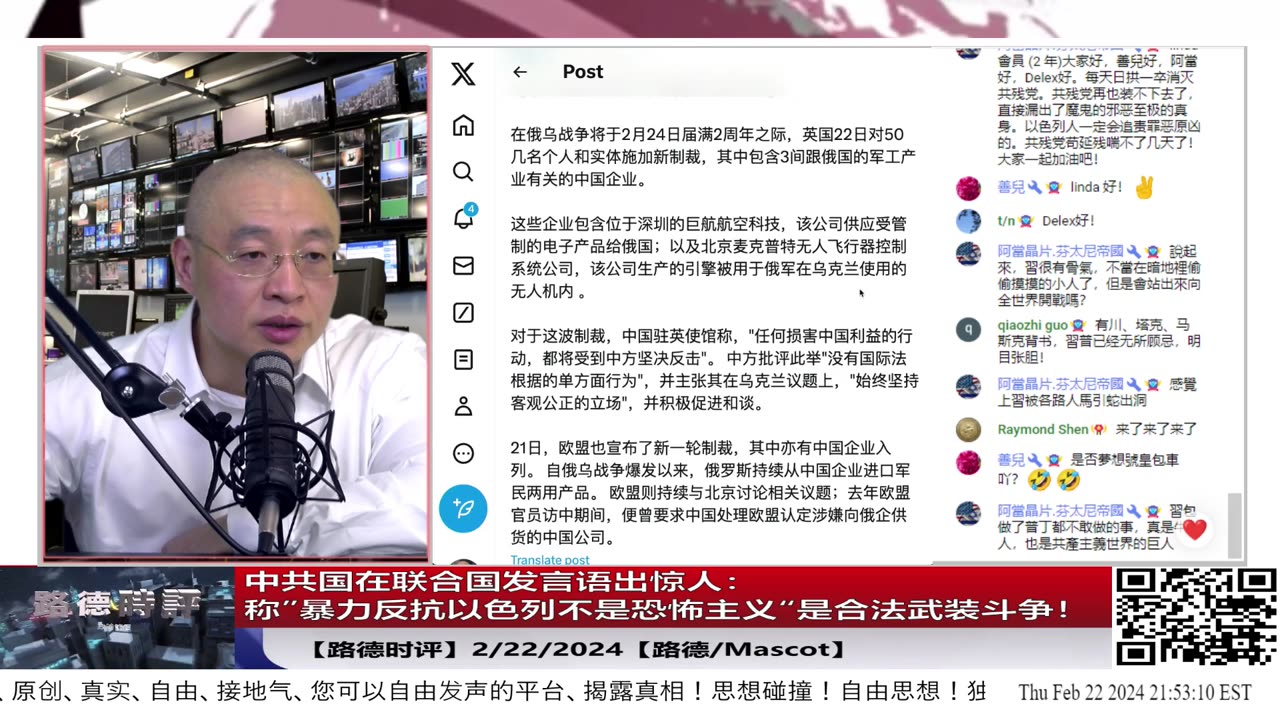
Task: Open the X logo home link
Action: 463,73
